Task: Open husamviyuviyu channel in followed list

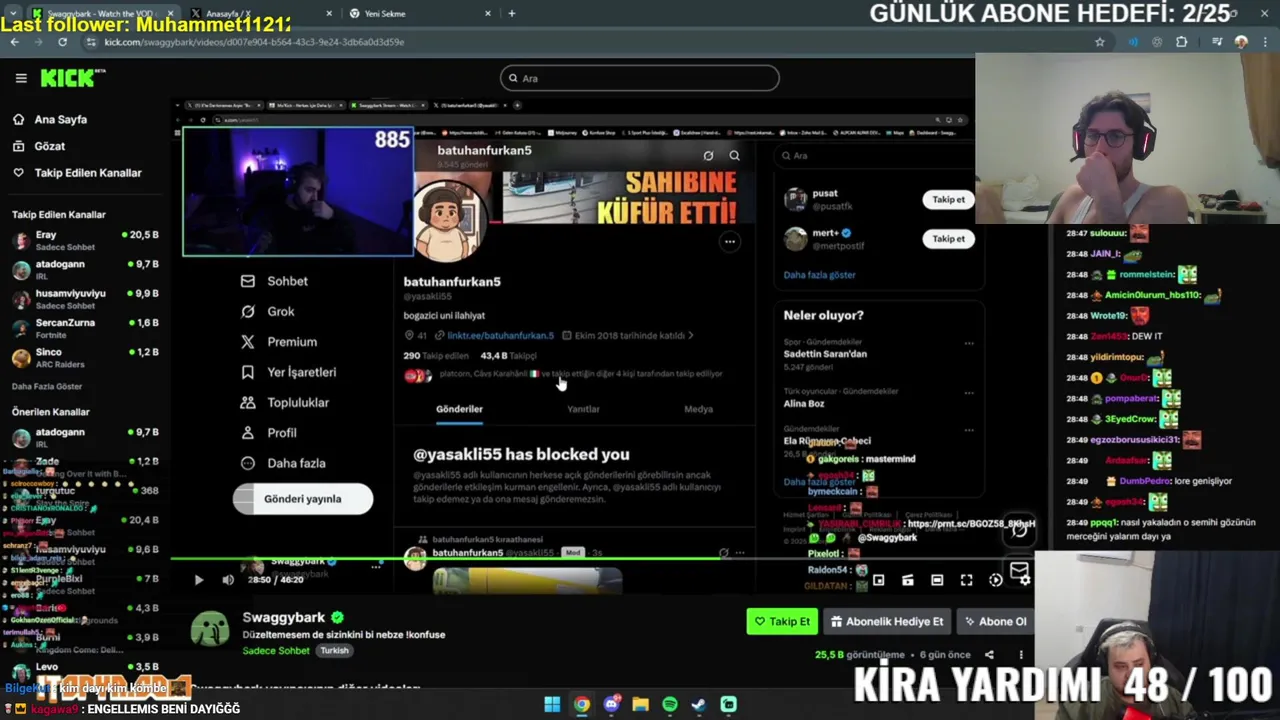Action: [x=85, y=298]
